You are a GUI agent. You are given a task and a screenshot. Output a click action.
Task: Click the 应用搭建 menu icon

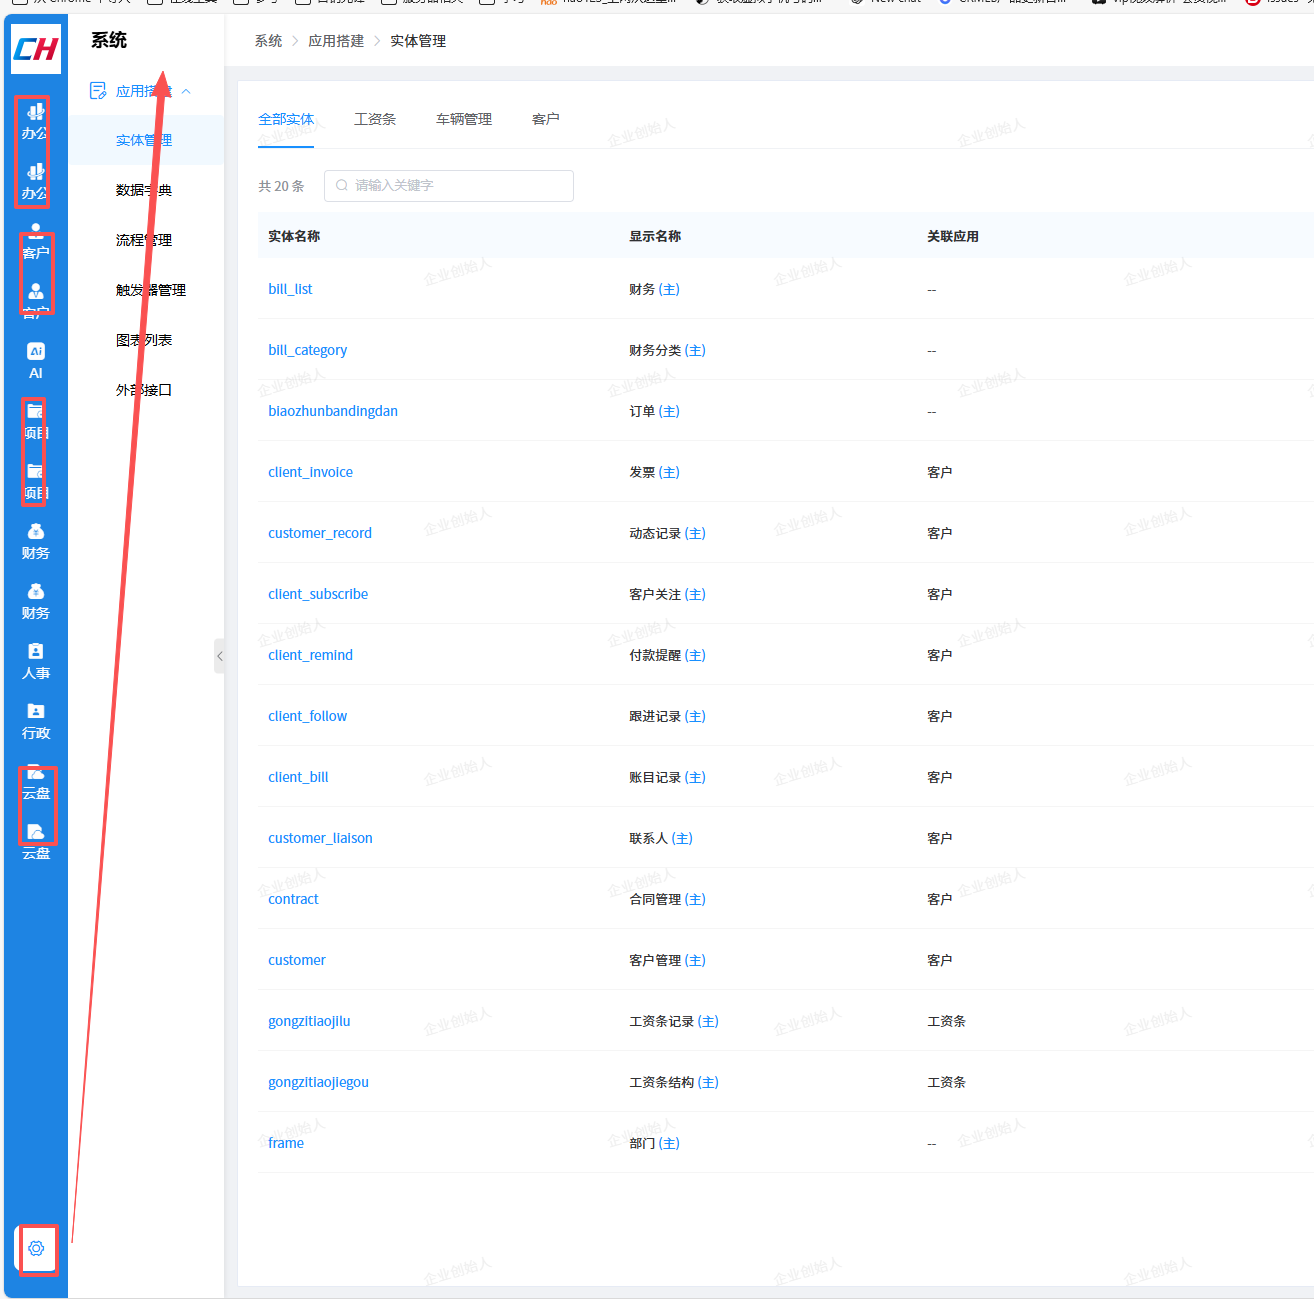[x=98, y=91]
